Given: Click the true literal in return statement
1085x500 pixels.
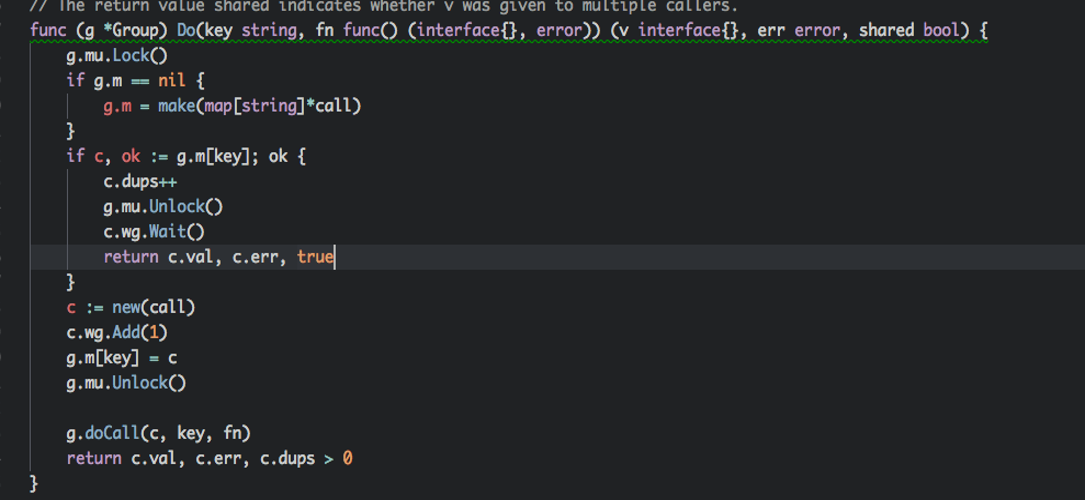Looking at the screenshot, I should coord(314,257).
